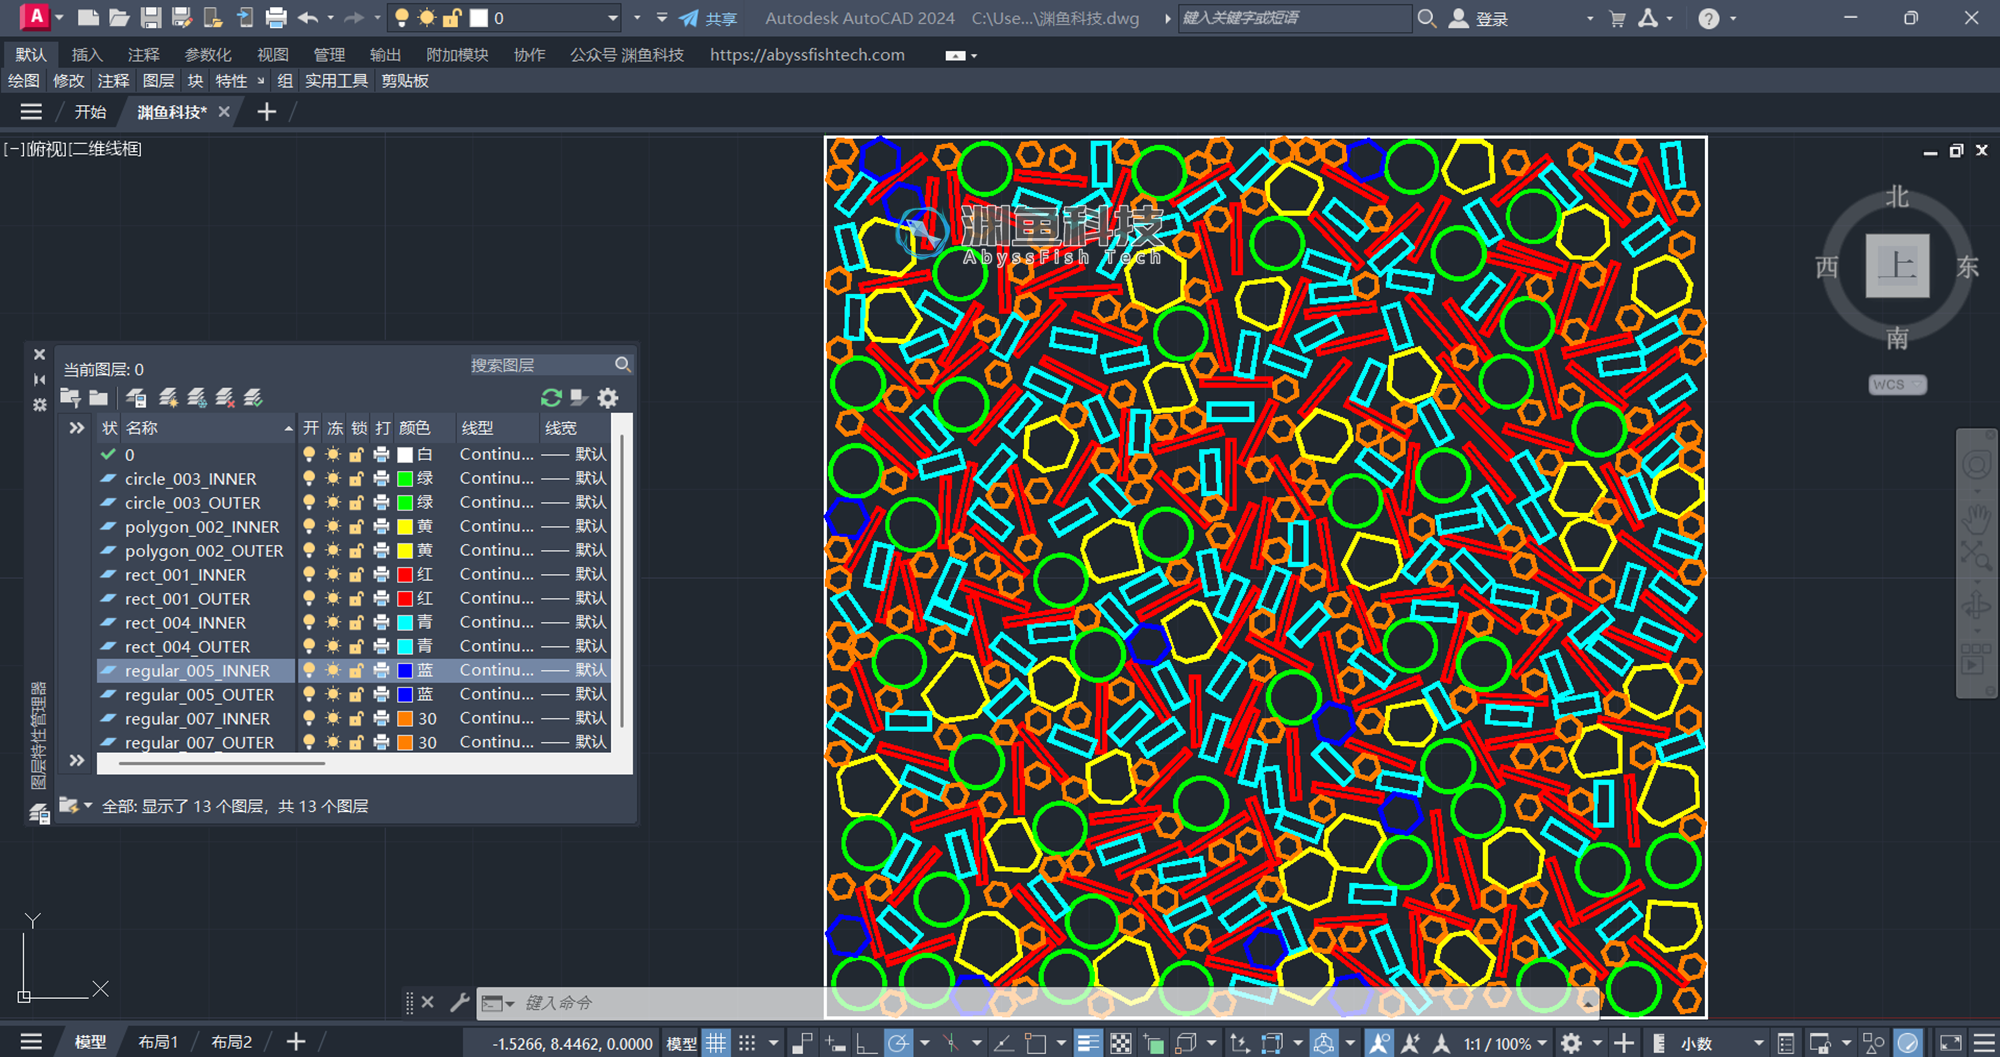This screenshot has width=2000, height=1057.
Task: Click the workspace switching gear in status bar
Action: pyautogui.click(x=1571, y=1043)
